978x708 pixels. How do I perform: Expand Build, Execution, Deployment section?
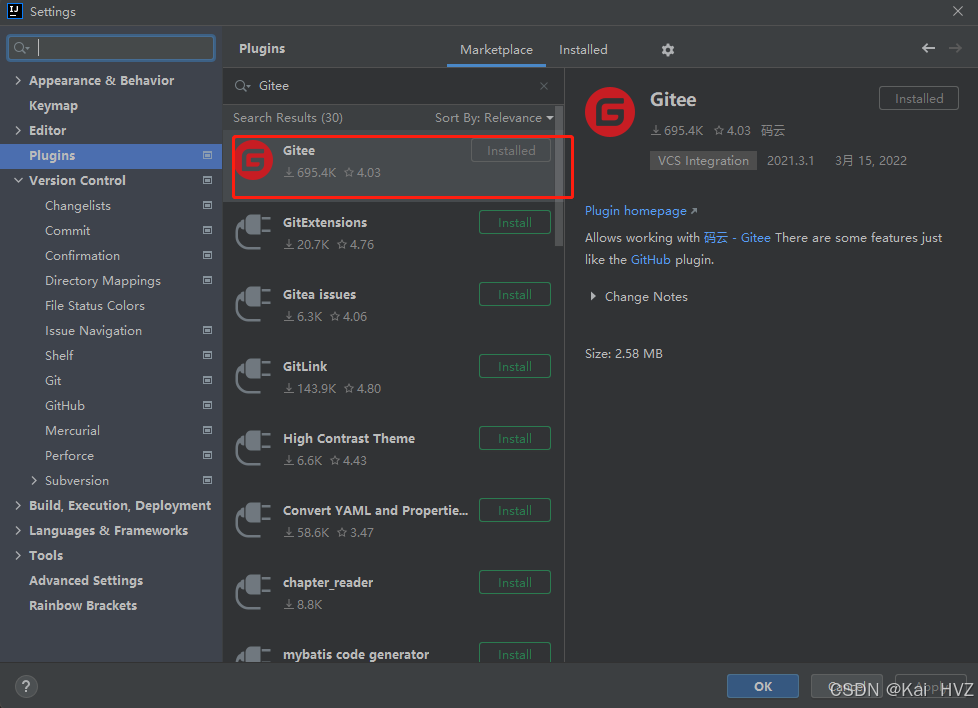click(x=18, y=505)
